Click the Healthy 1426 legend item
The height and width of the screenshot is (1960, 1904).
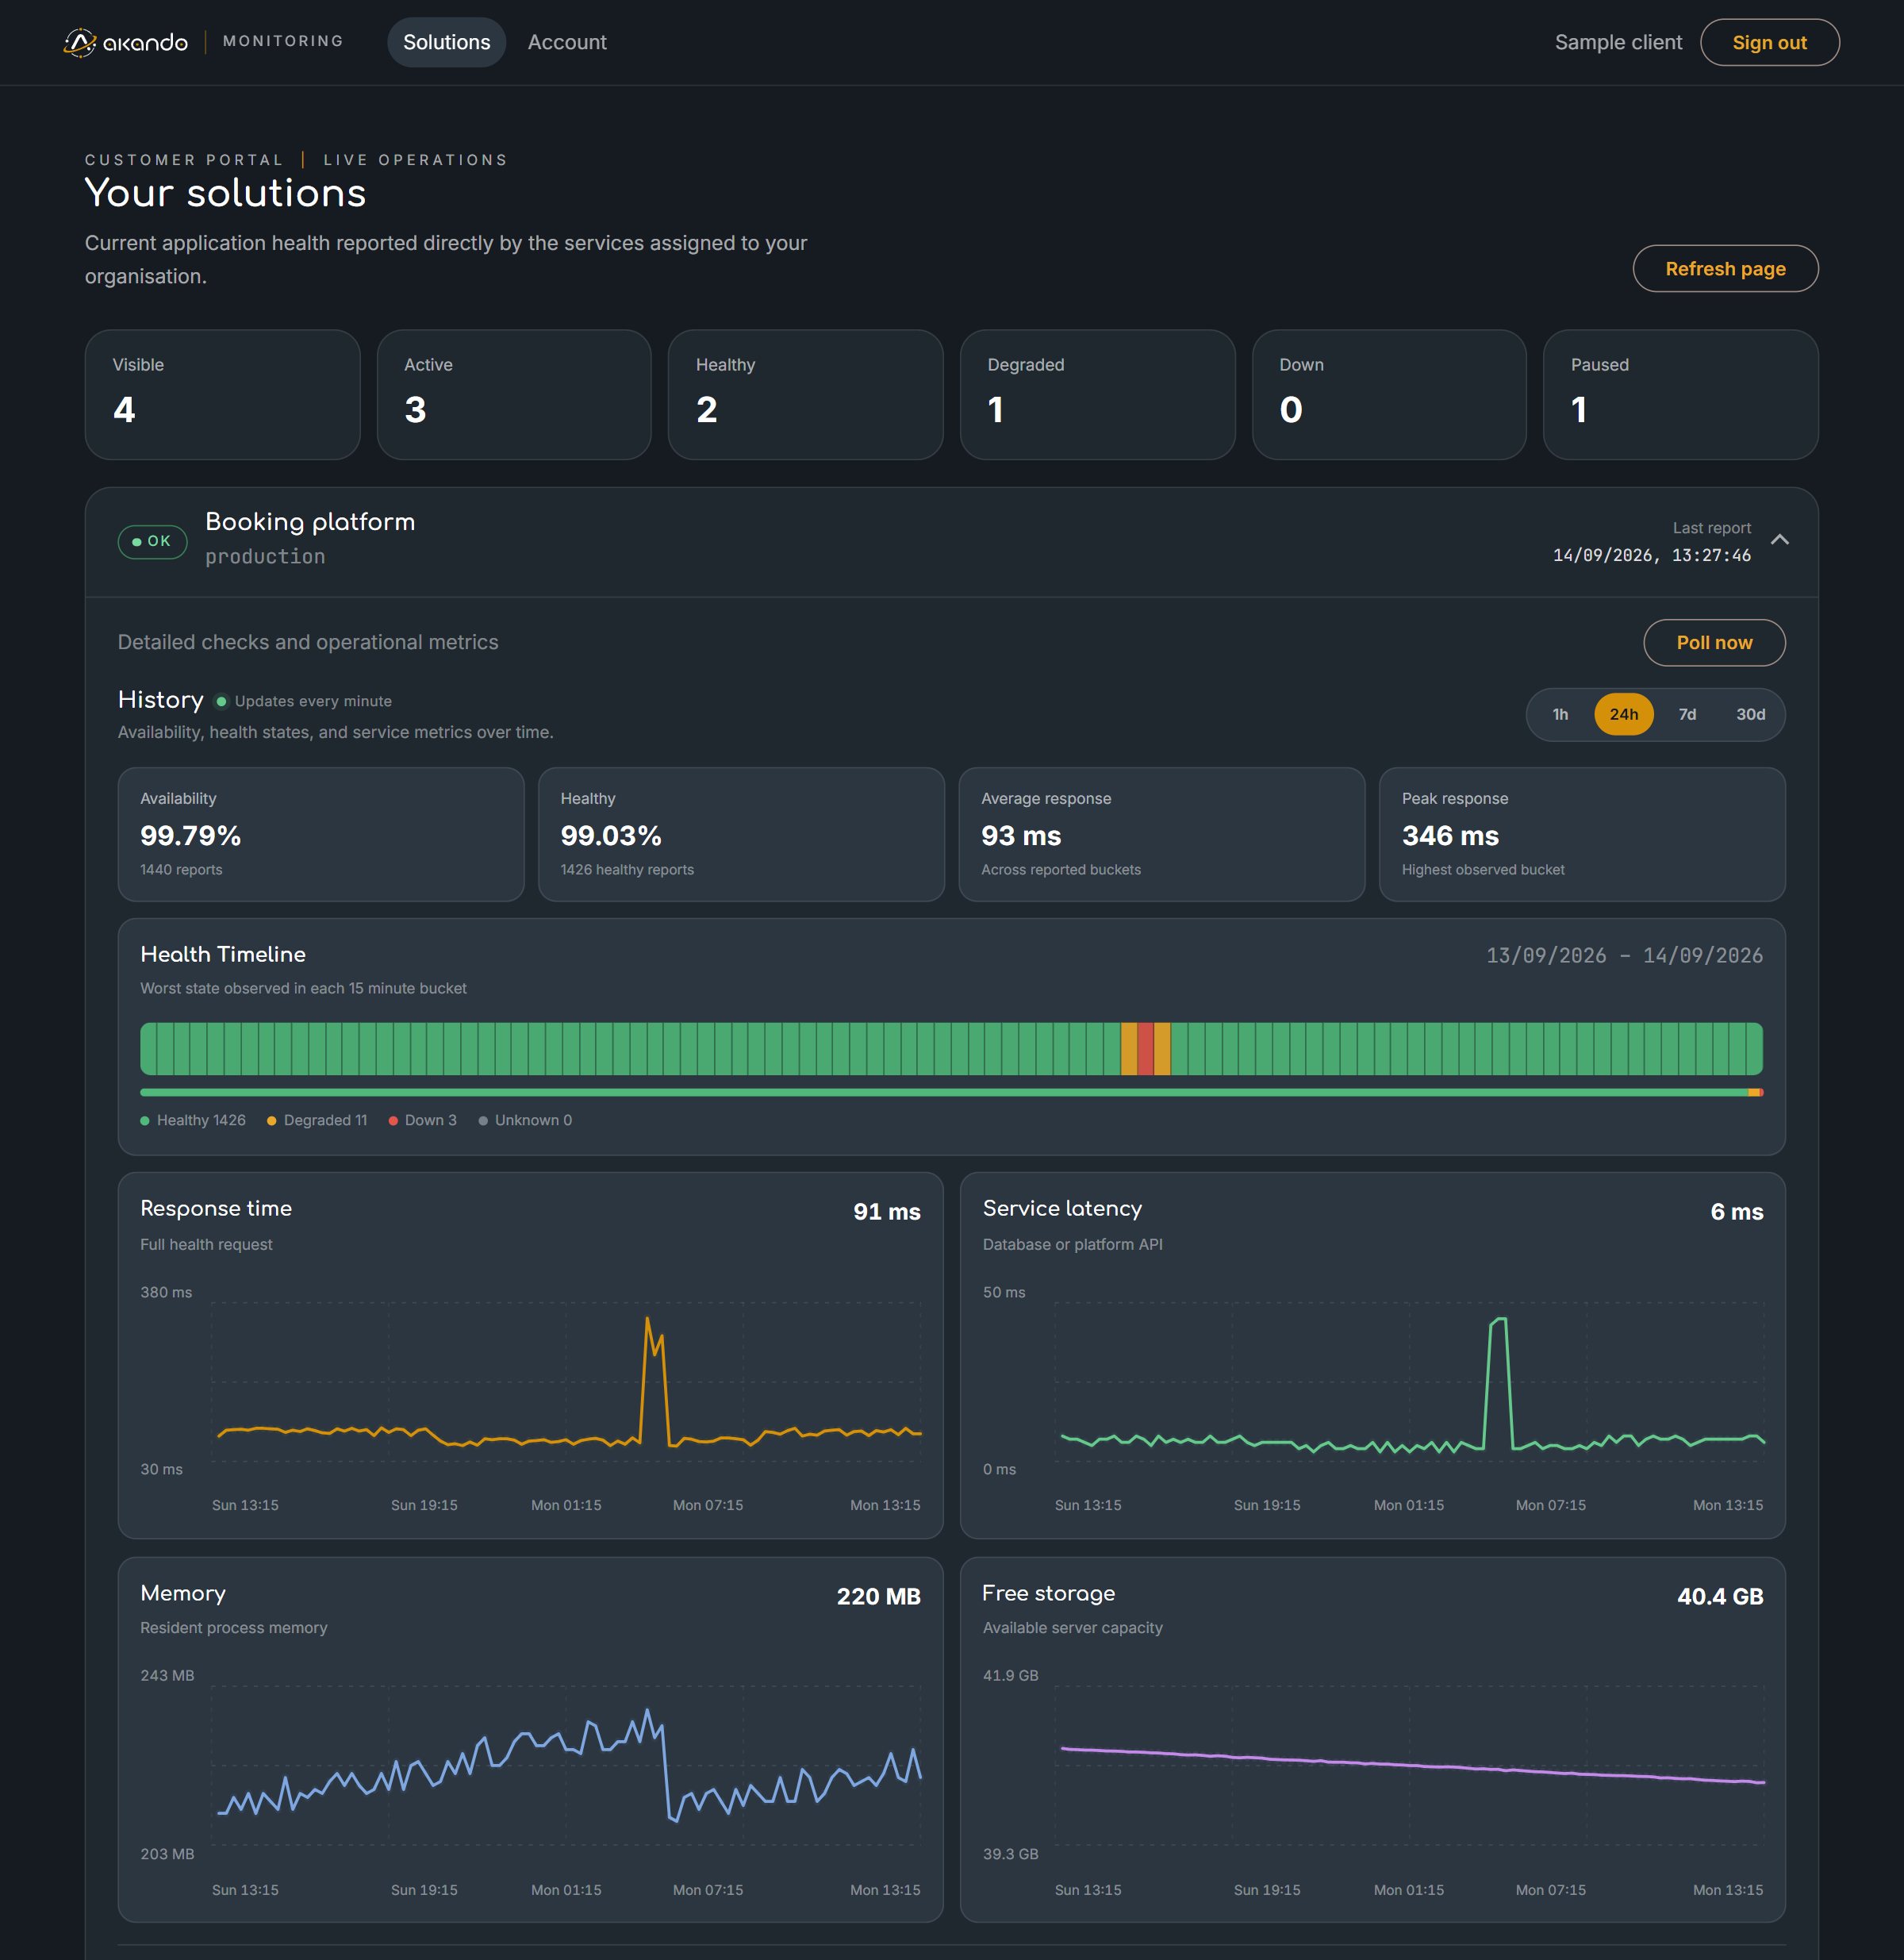pyautogui.click(x=193, y=1120)
